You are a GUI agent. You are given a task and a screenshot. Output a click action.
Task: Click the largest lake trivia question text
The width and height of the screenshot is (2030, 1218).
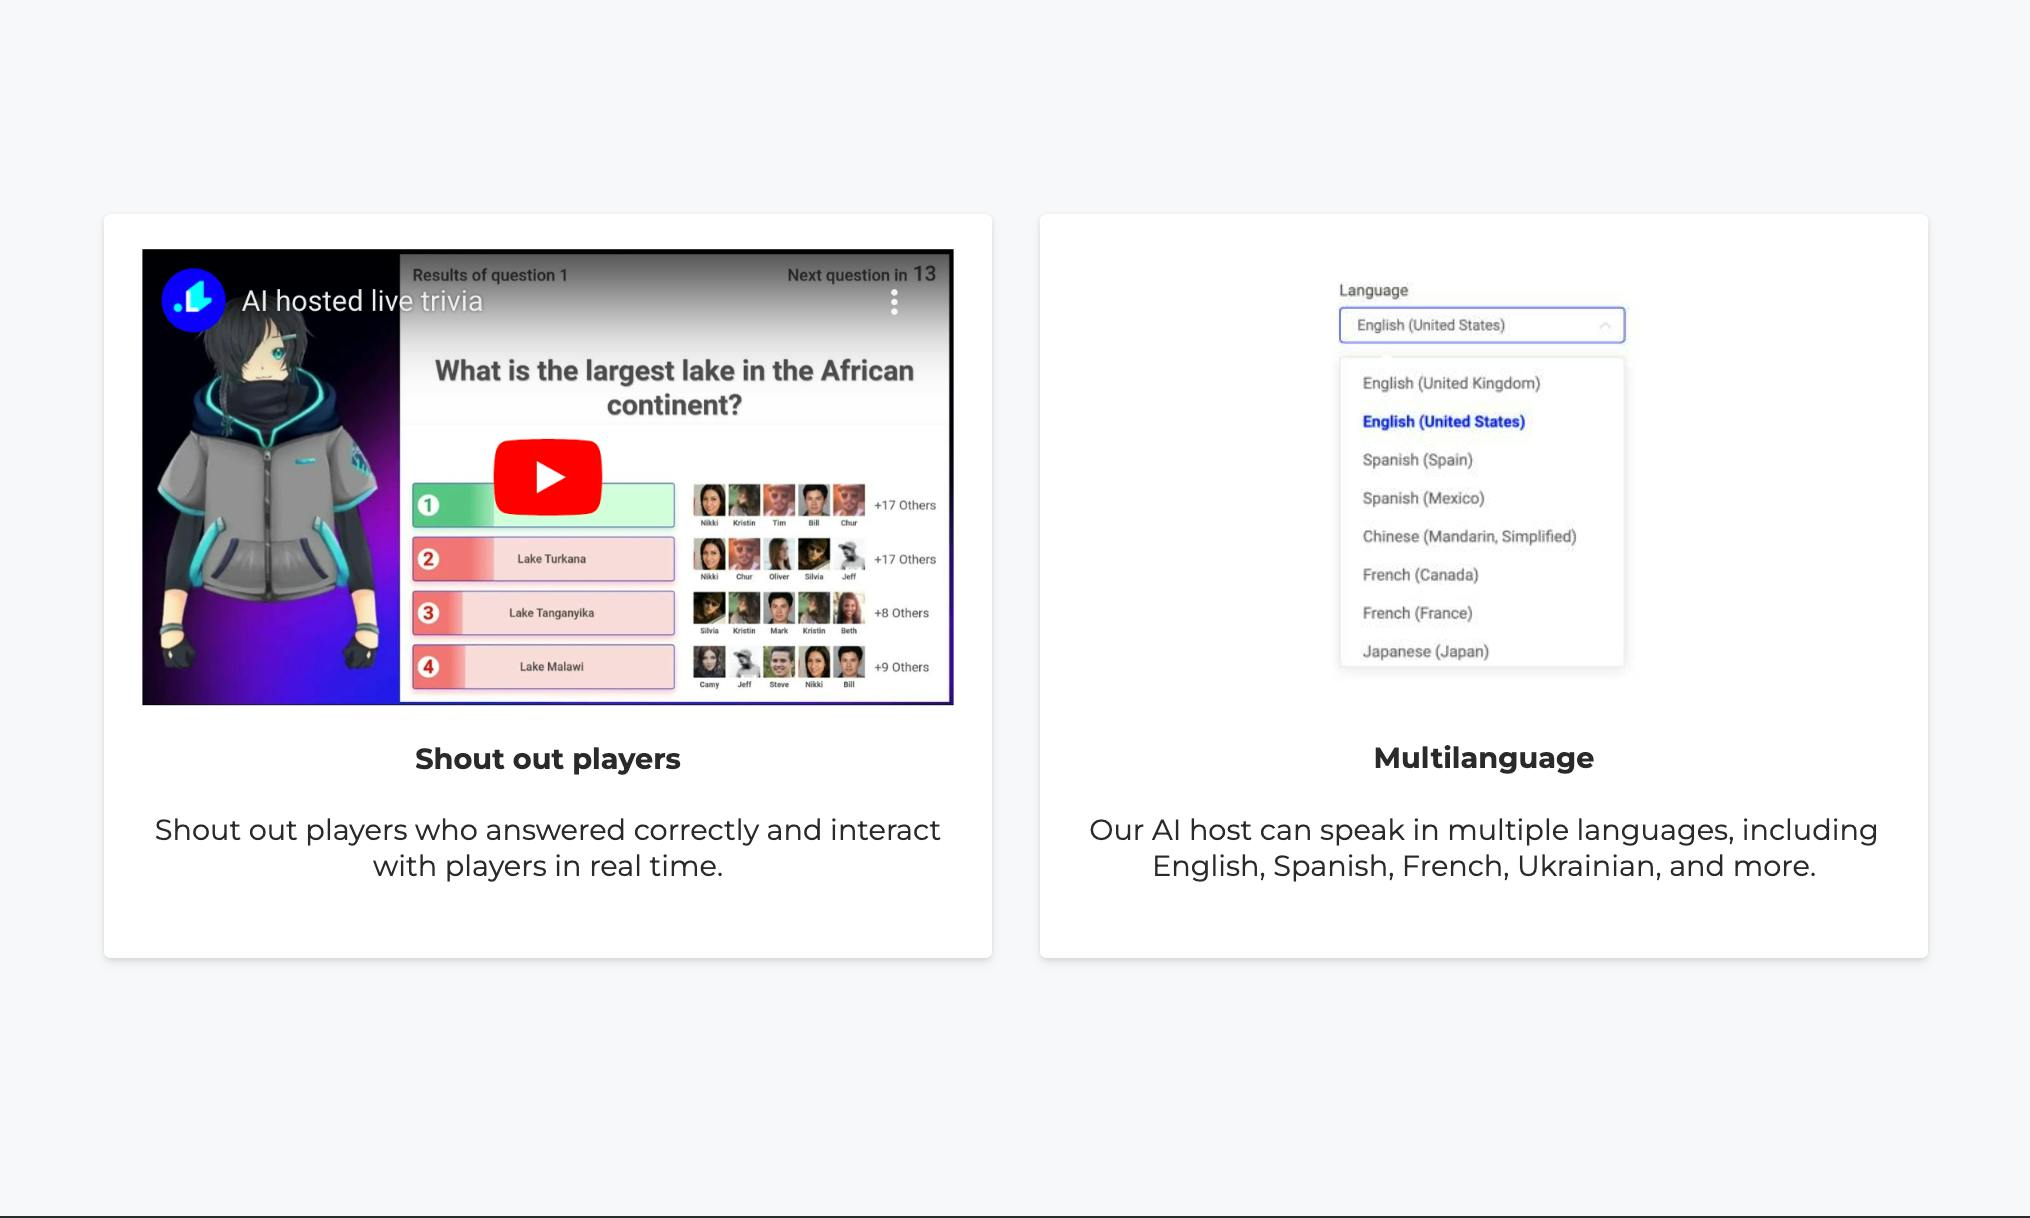(x=674, y=388)
